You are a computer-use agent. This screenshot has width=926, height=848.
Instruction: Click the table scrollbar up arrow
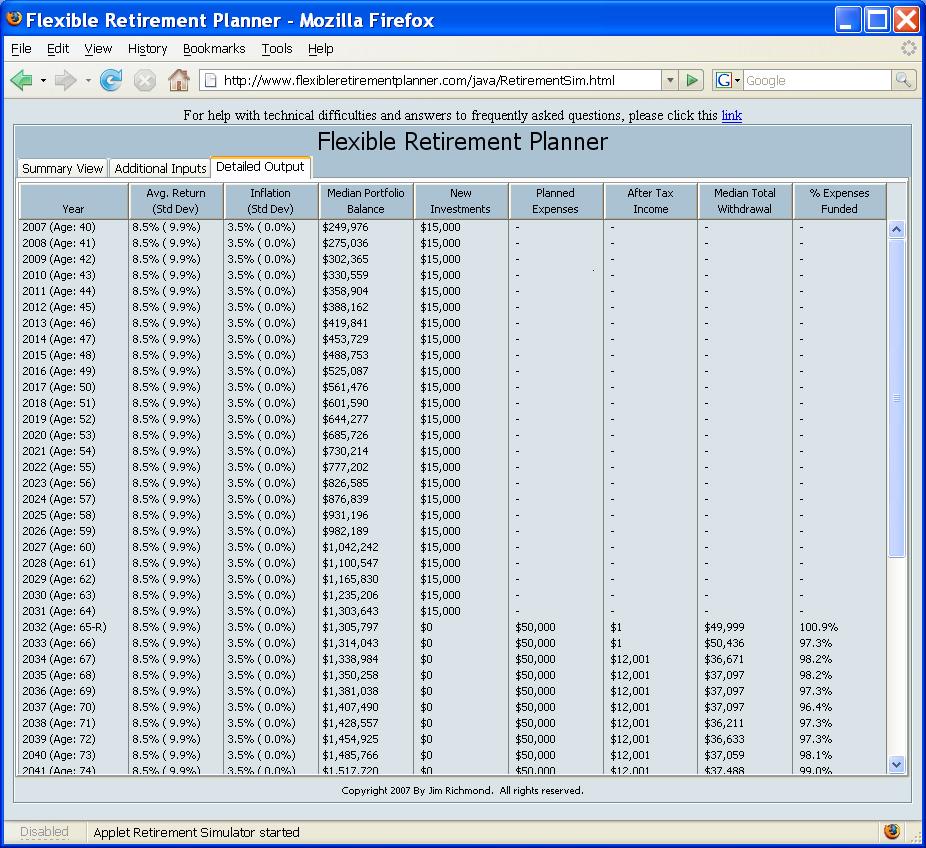click(x=896, y=229)
